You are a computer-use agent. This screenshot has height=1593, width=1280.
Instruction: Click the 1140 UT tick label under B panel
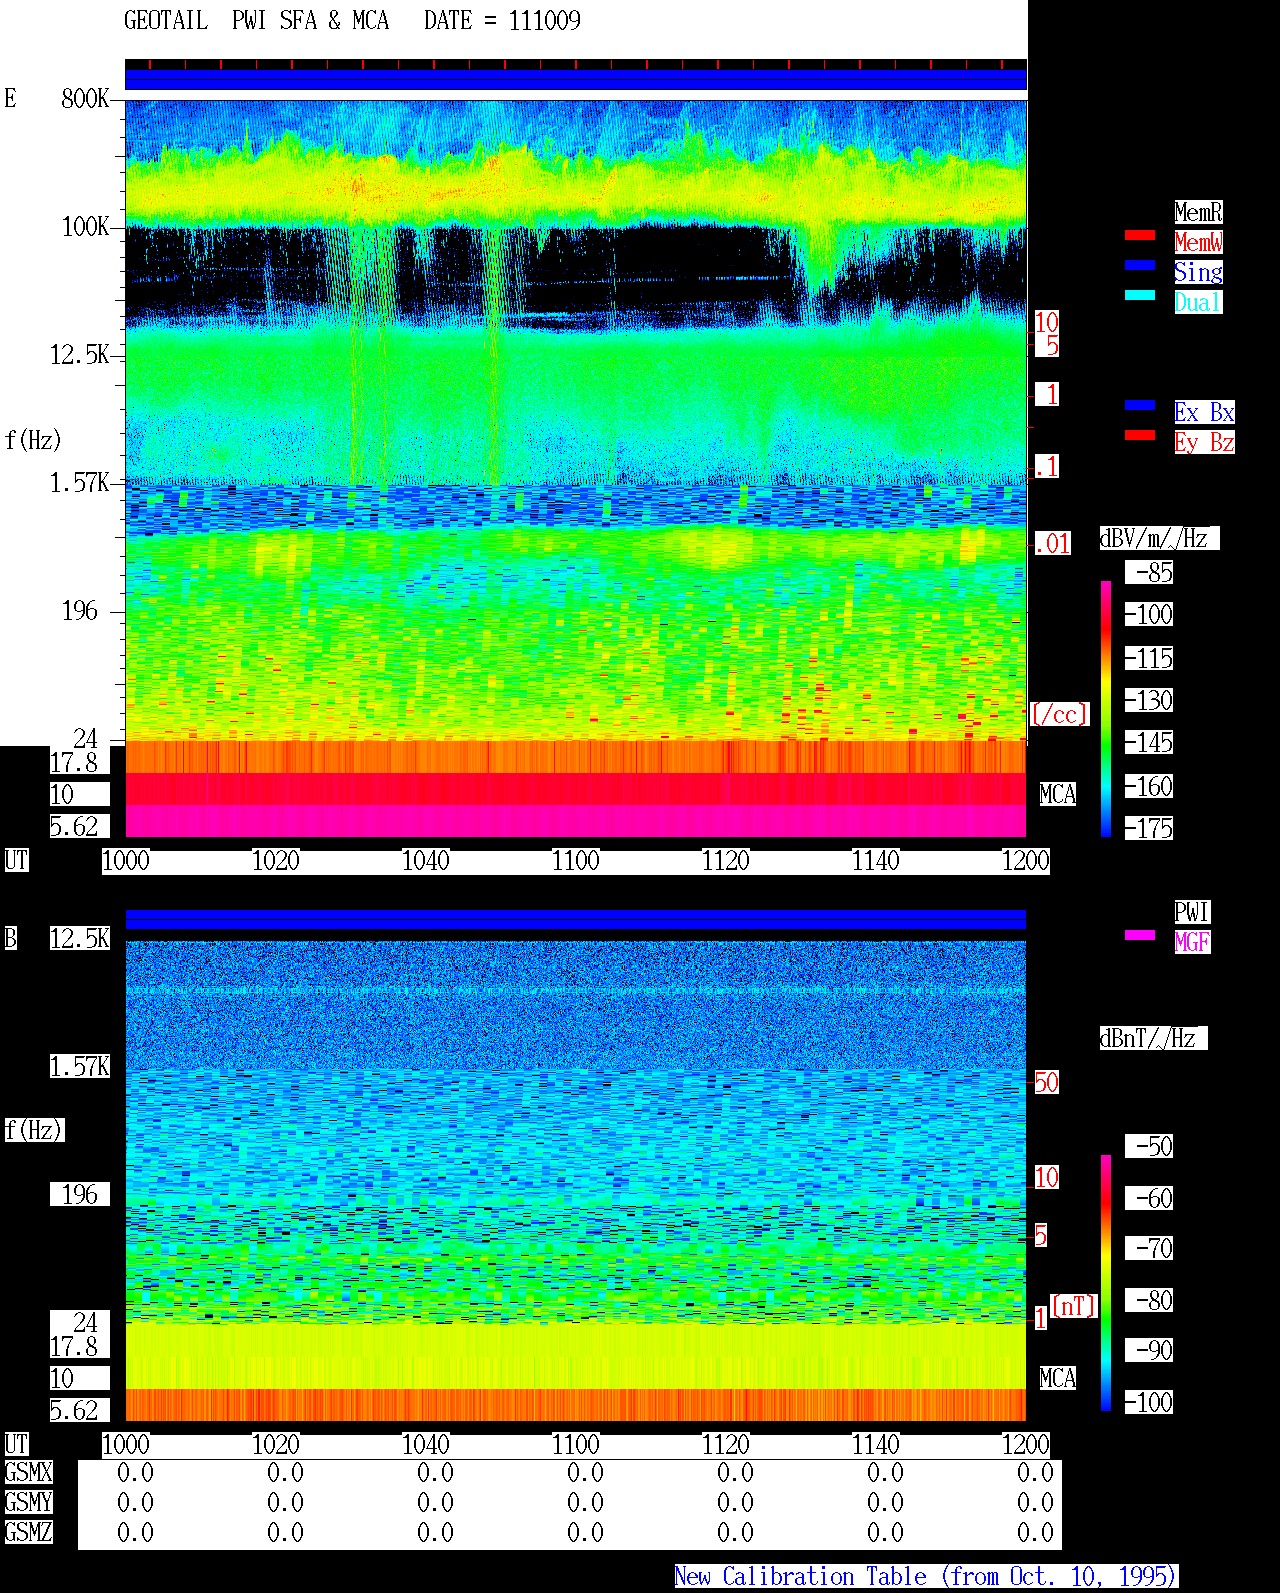(876, 1445)
